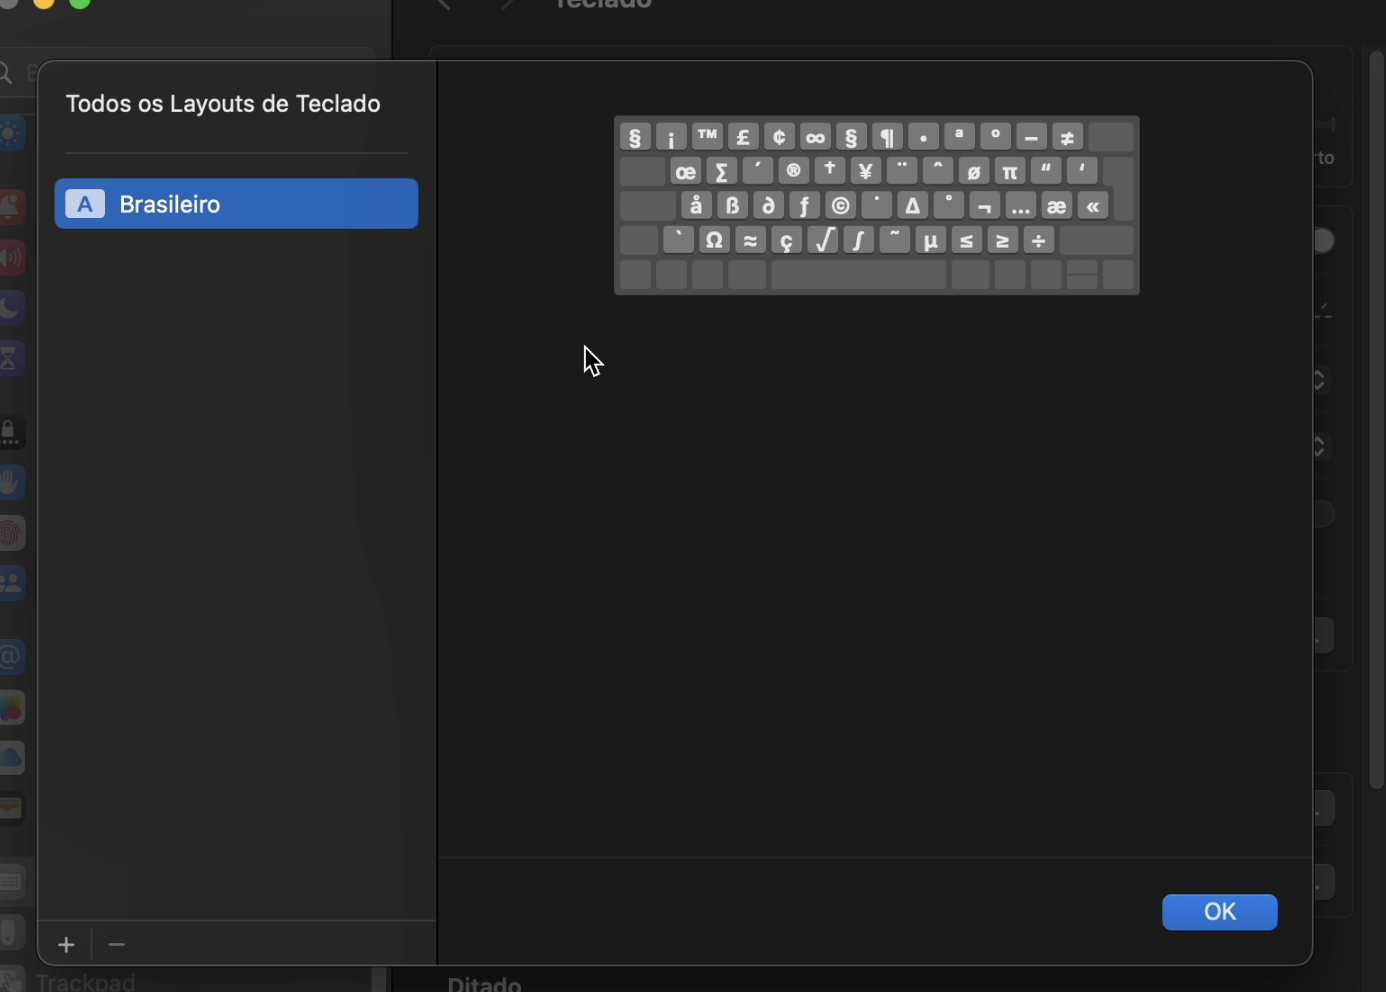Click the pound £ key in preview
The image size is (1386, 992).
pos(743,137)
